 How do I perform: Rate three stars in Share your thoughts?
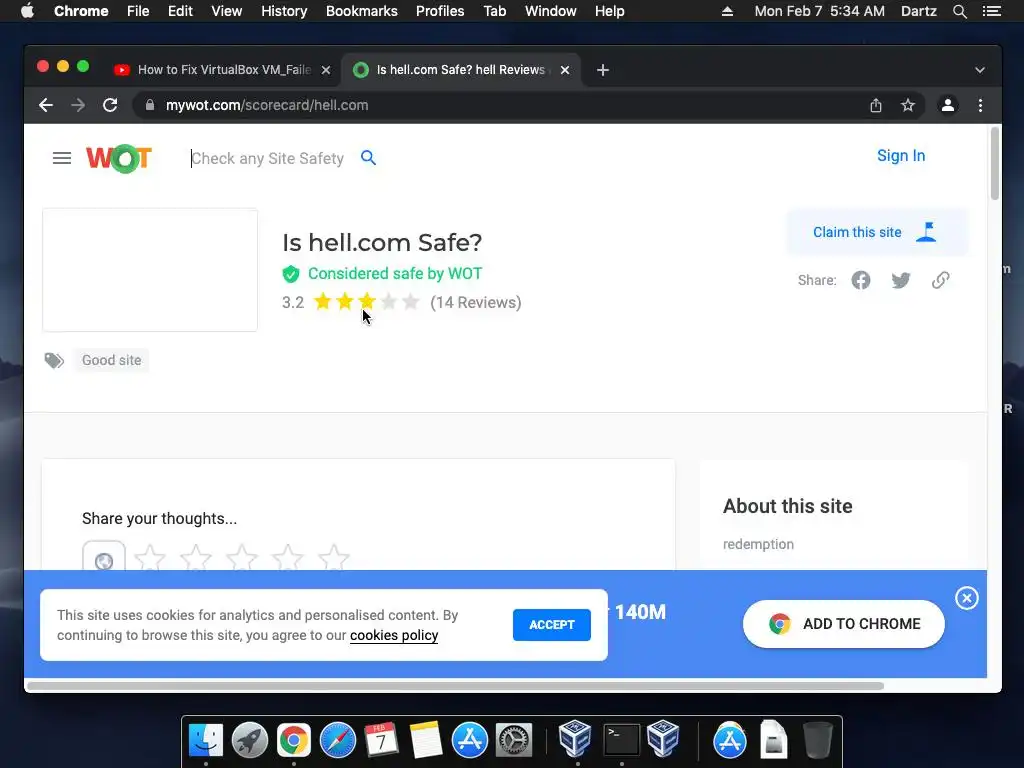click(242, 558)
